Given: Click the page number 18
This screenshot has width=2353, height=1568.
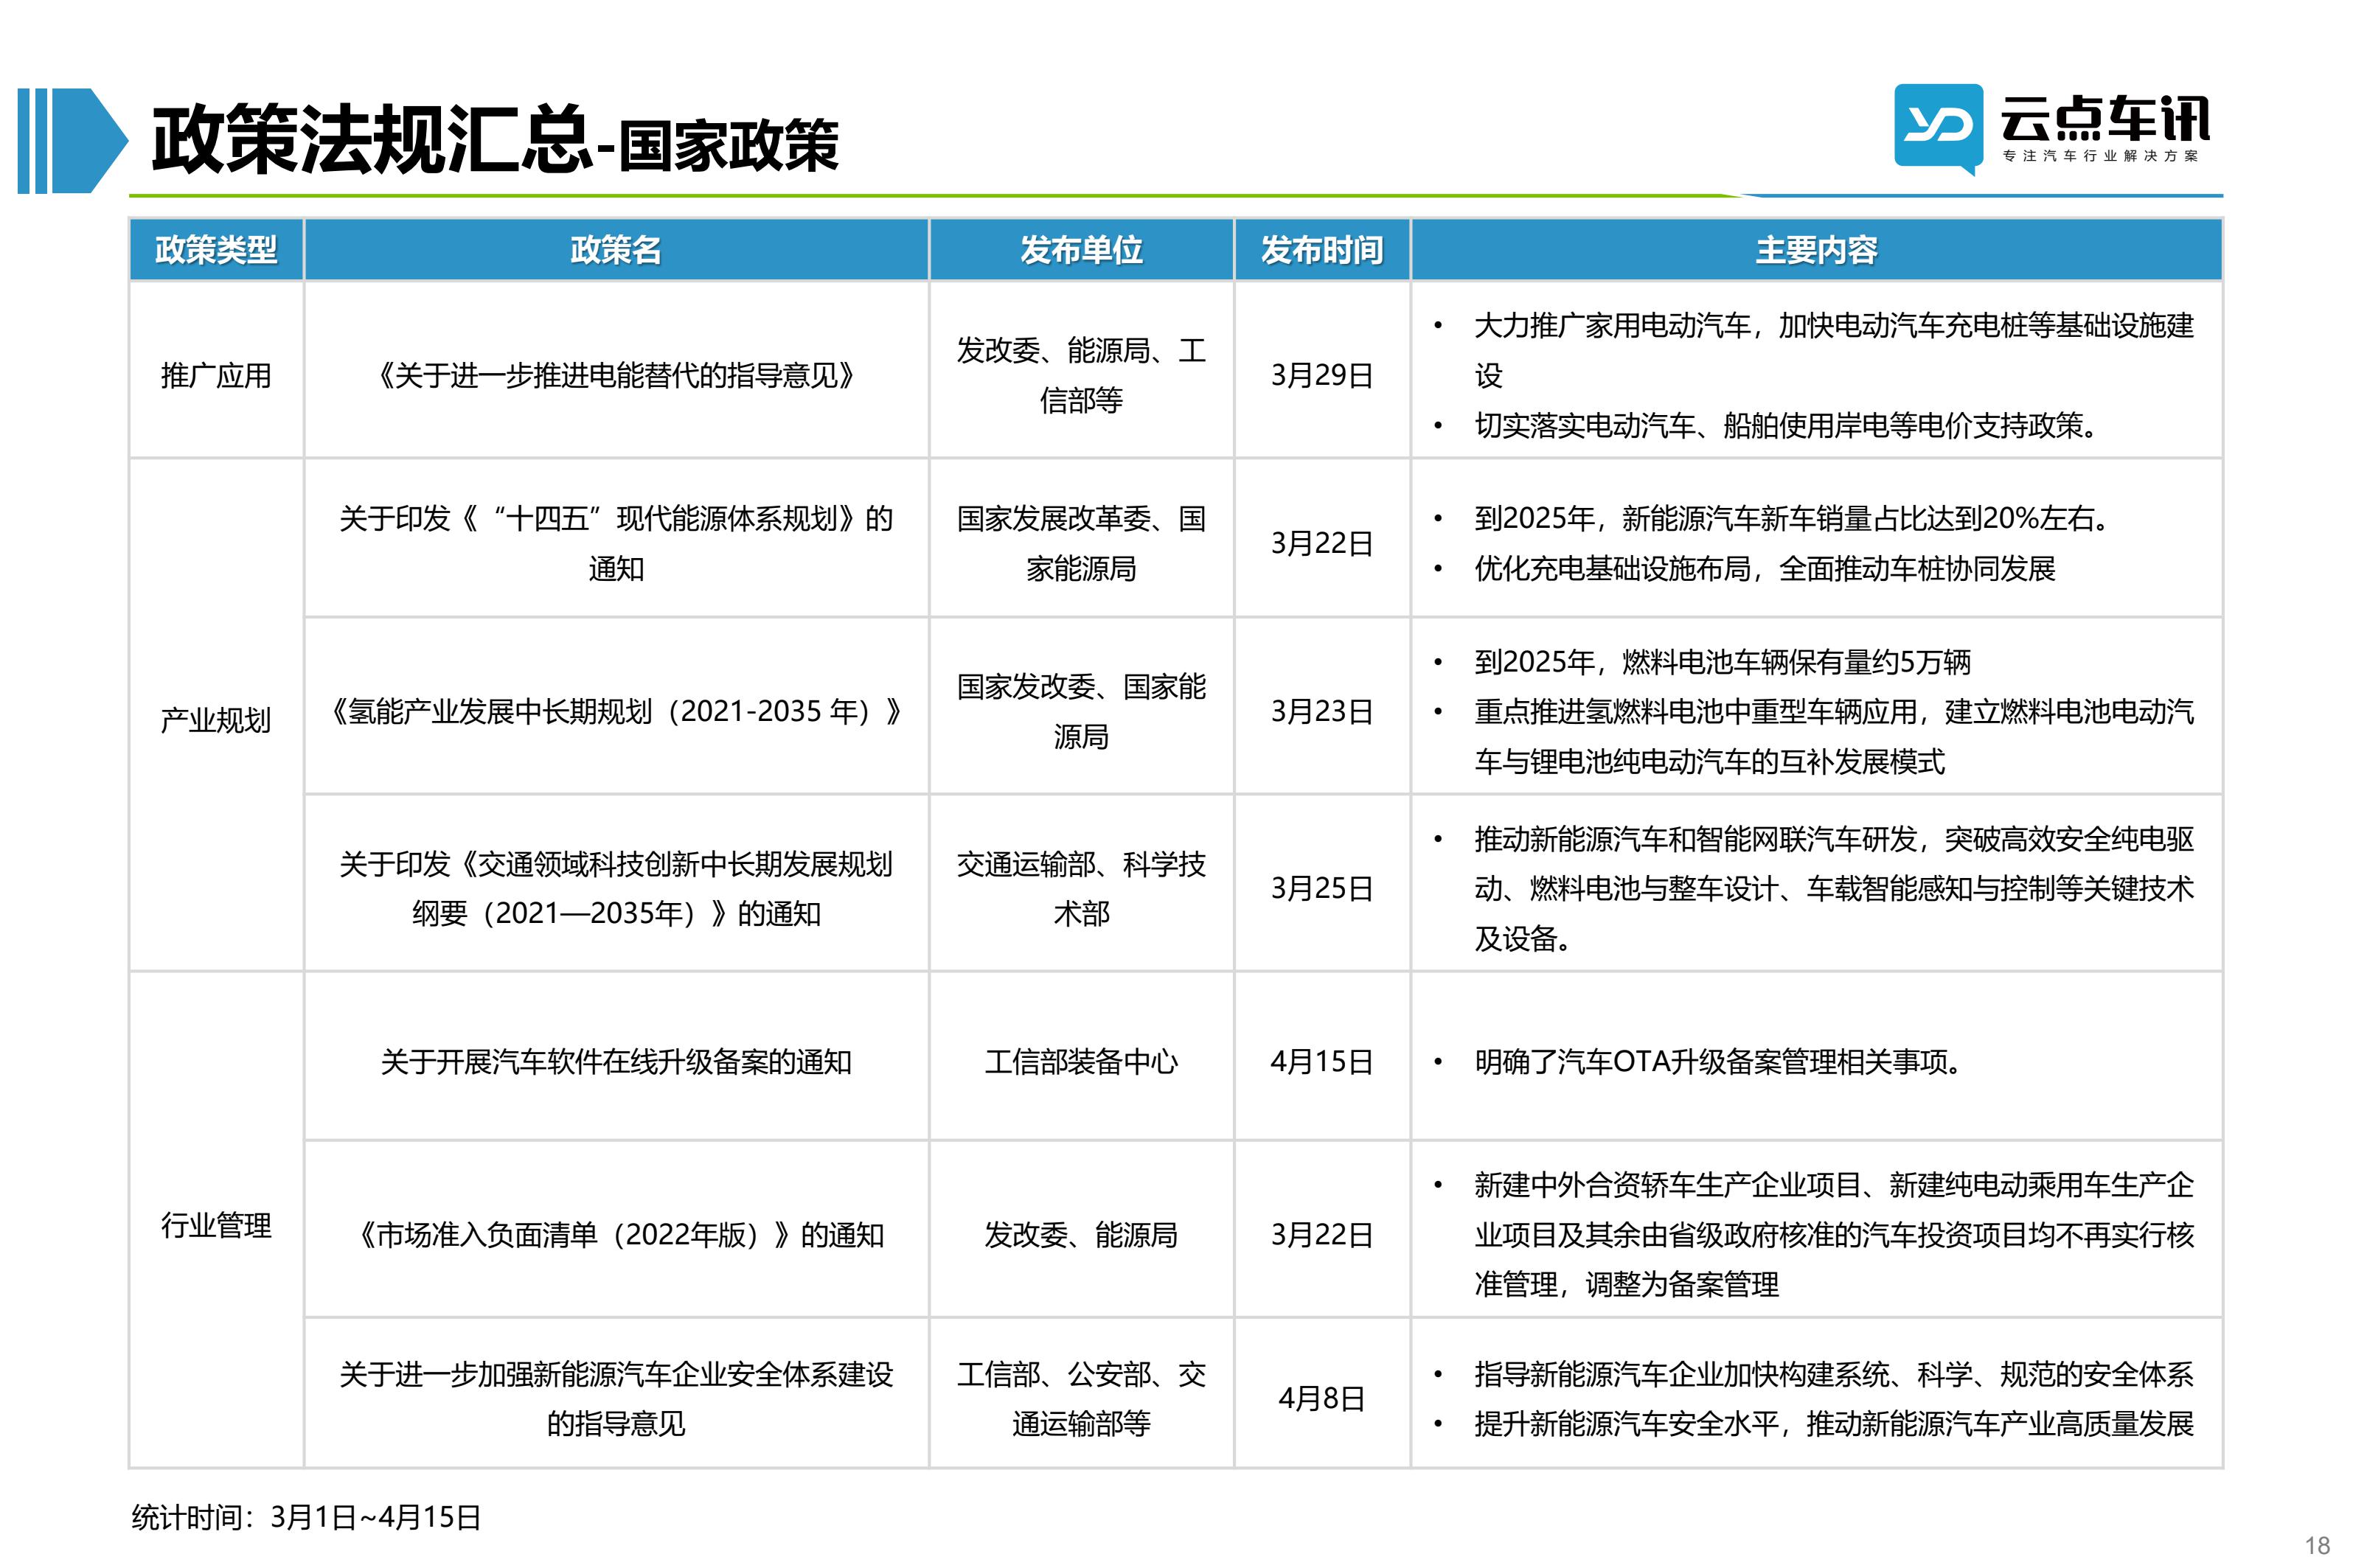Looking at the screenshot, I should click(2317, 1545).
